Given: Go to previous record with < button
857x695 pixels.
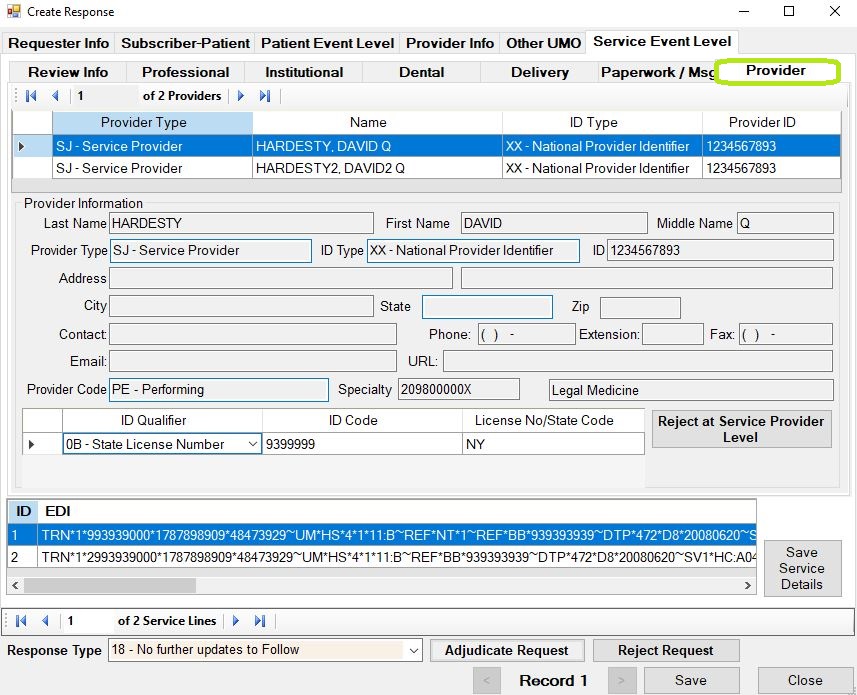Looking at the screenshot, I should 486,680.
